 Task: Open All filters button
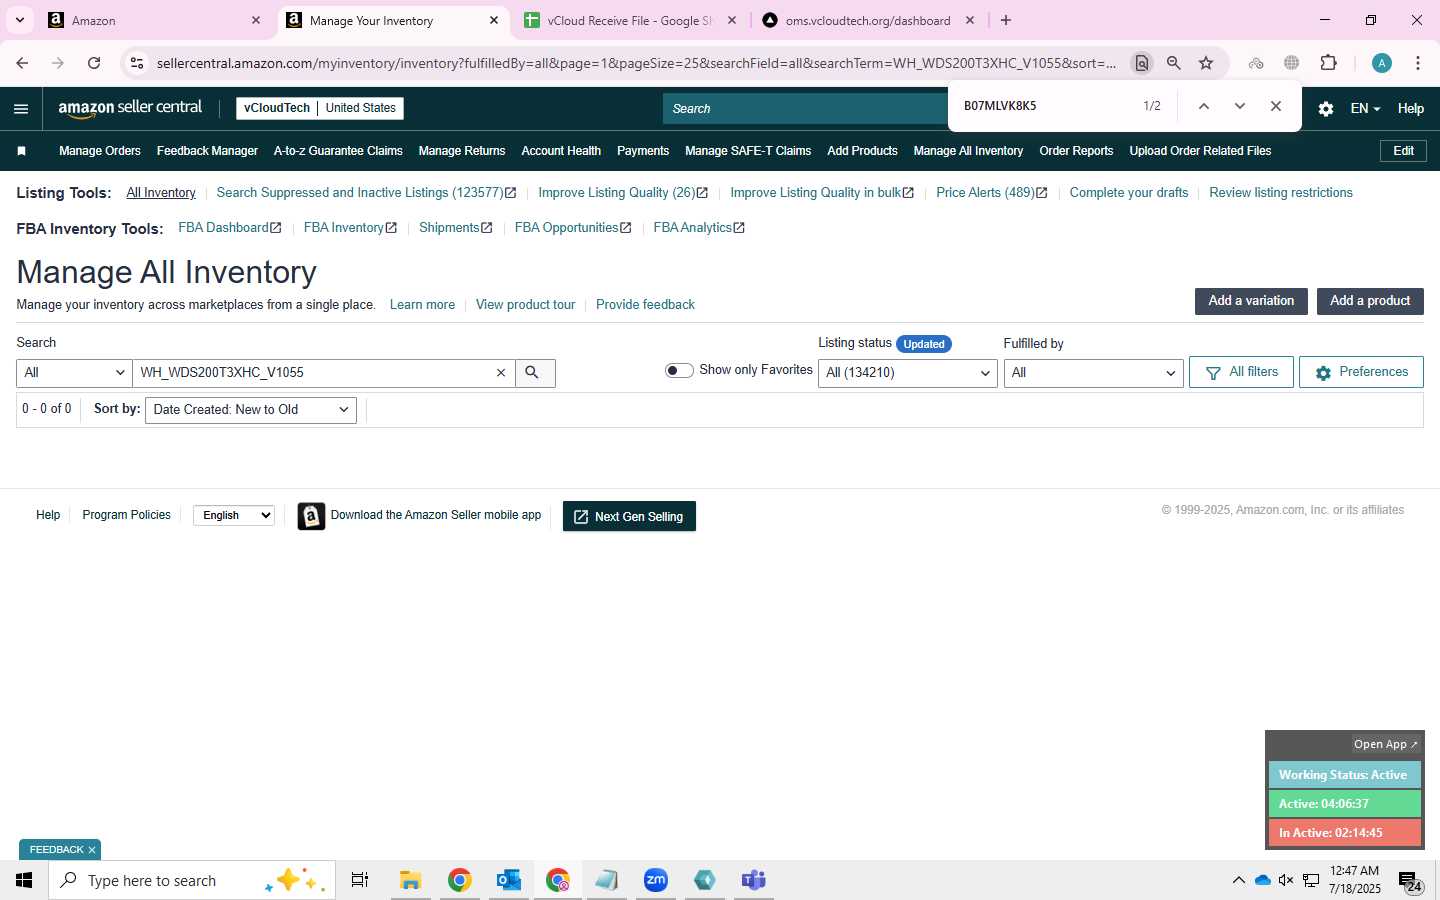click(1241, 372)
